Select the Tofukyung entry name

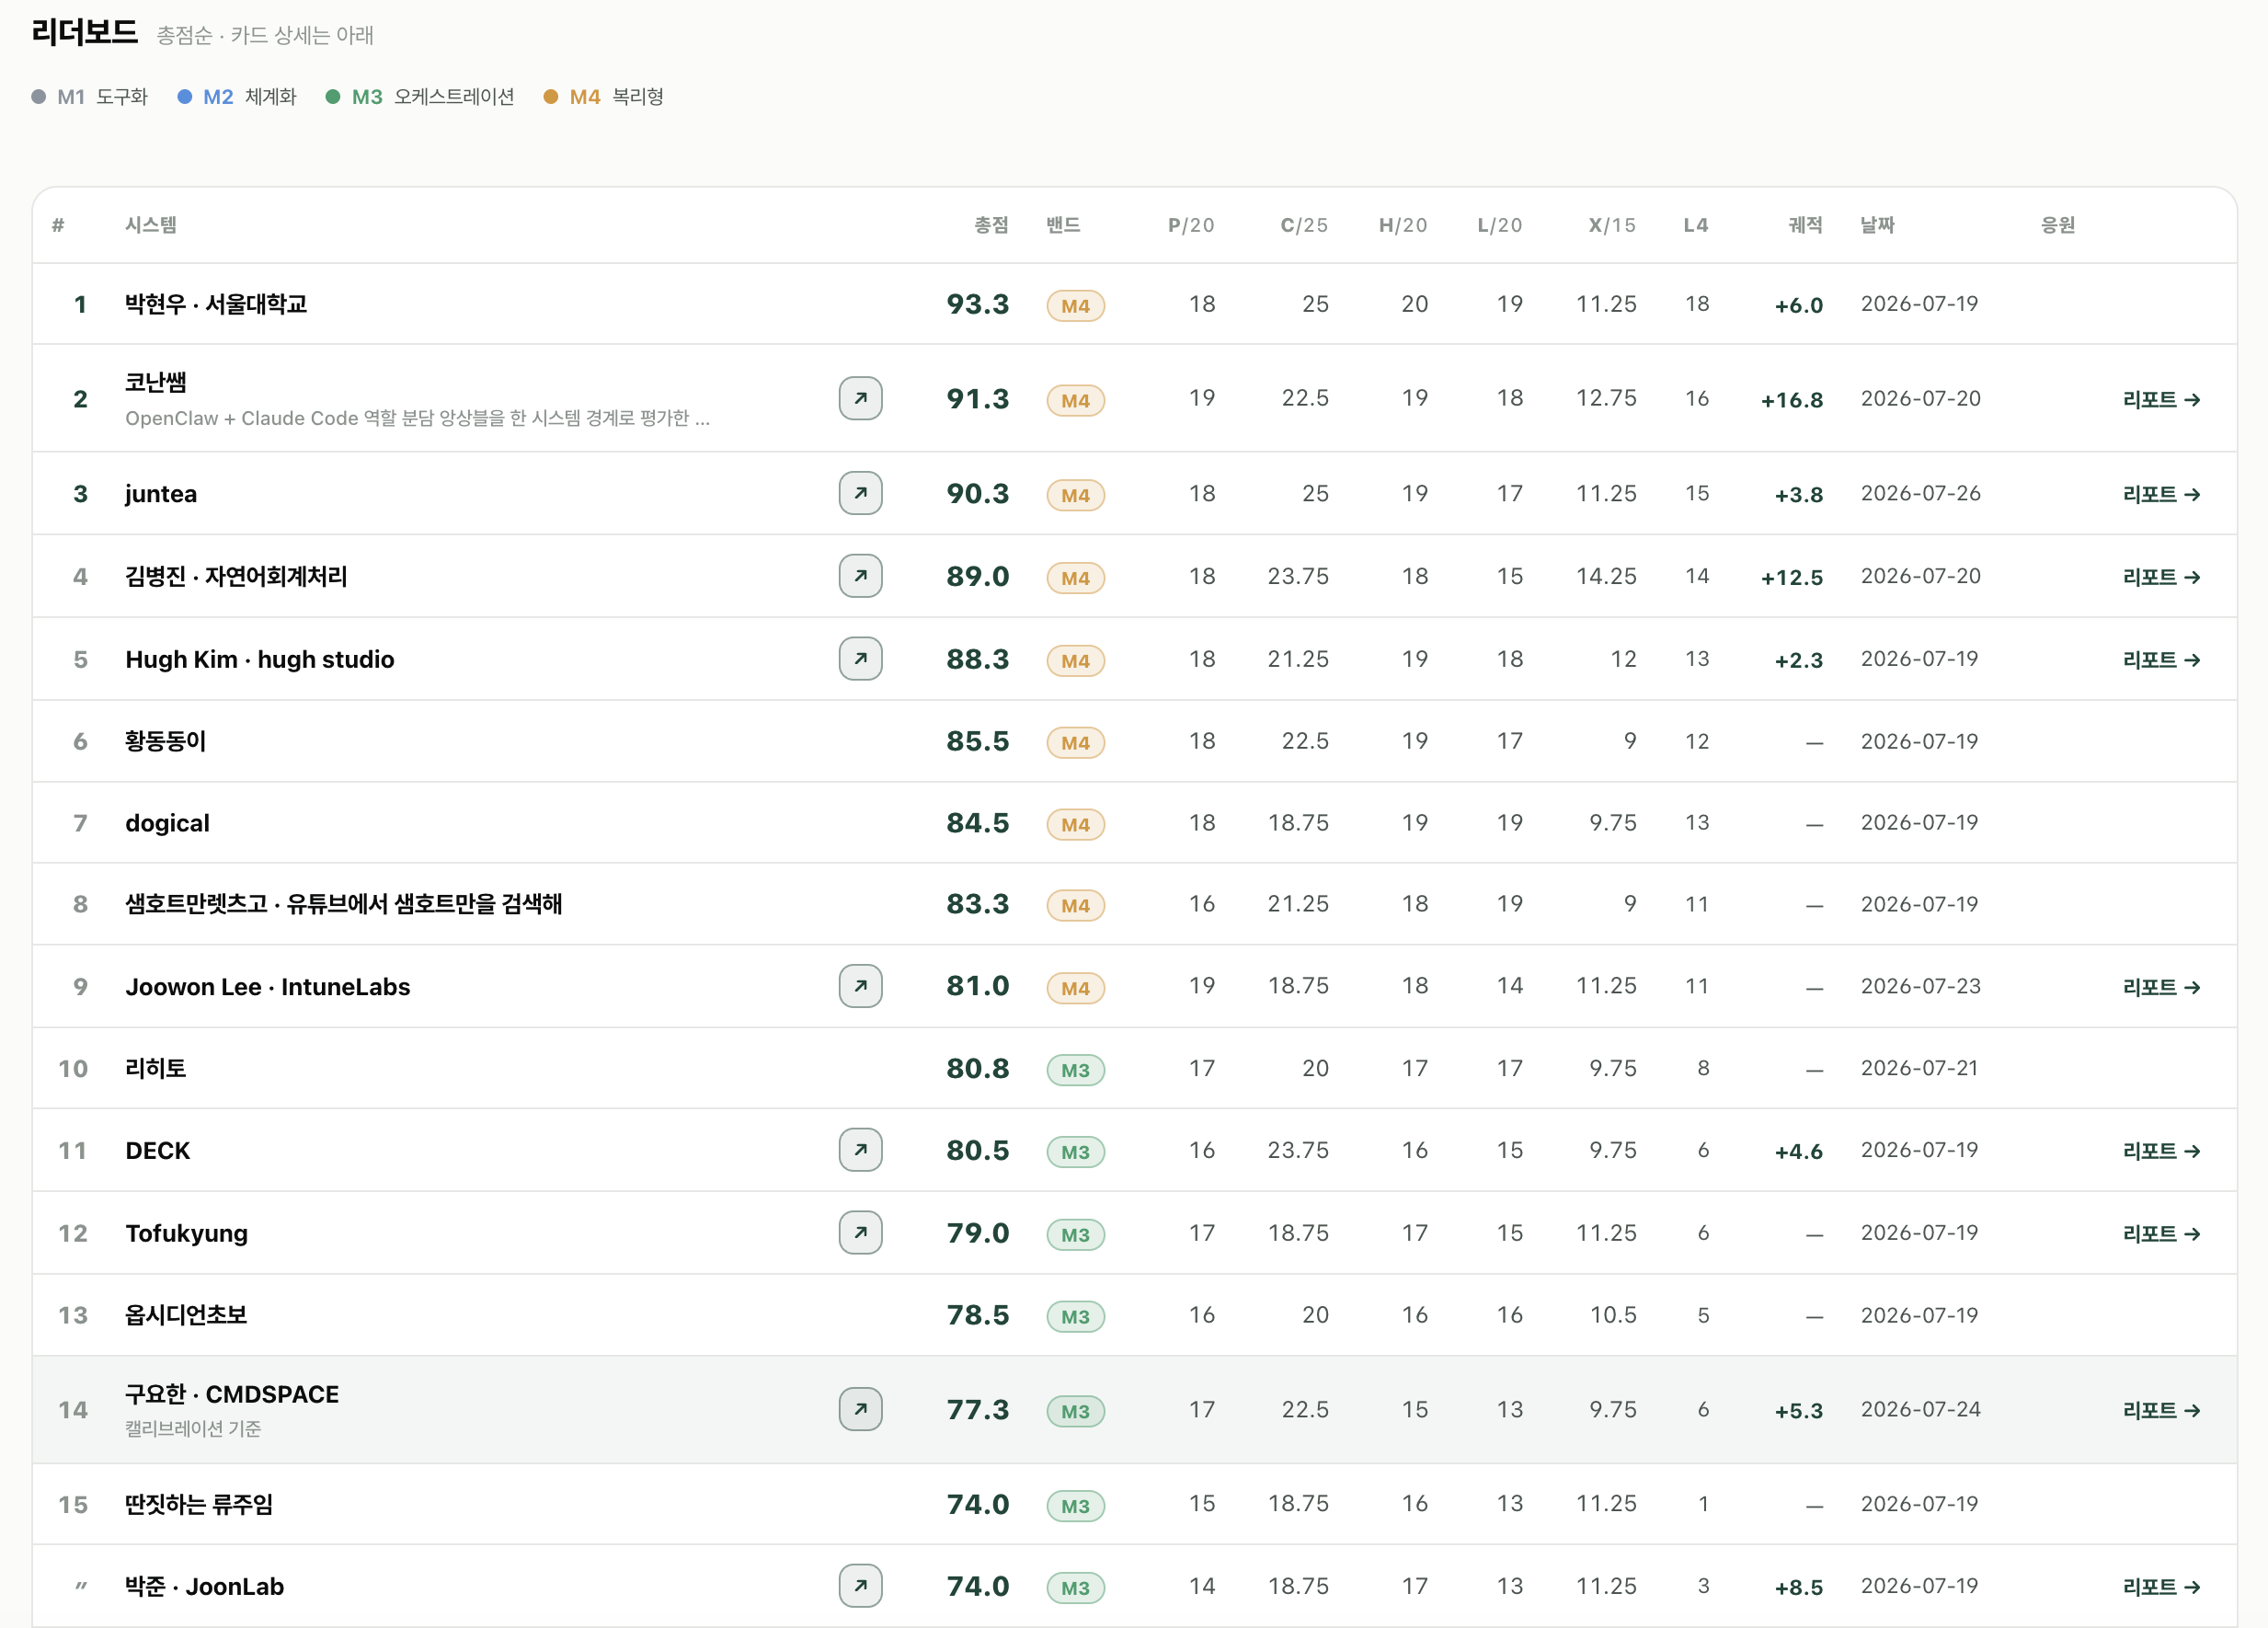click(x=187, y=1234)
